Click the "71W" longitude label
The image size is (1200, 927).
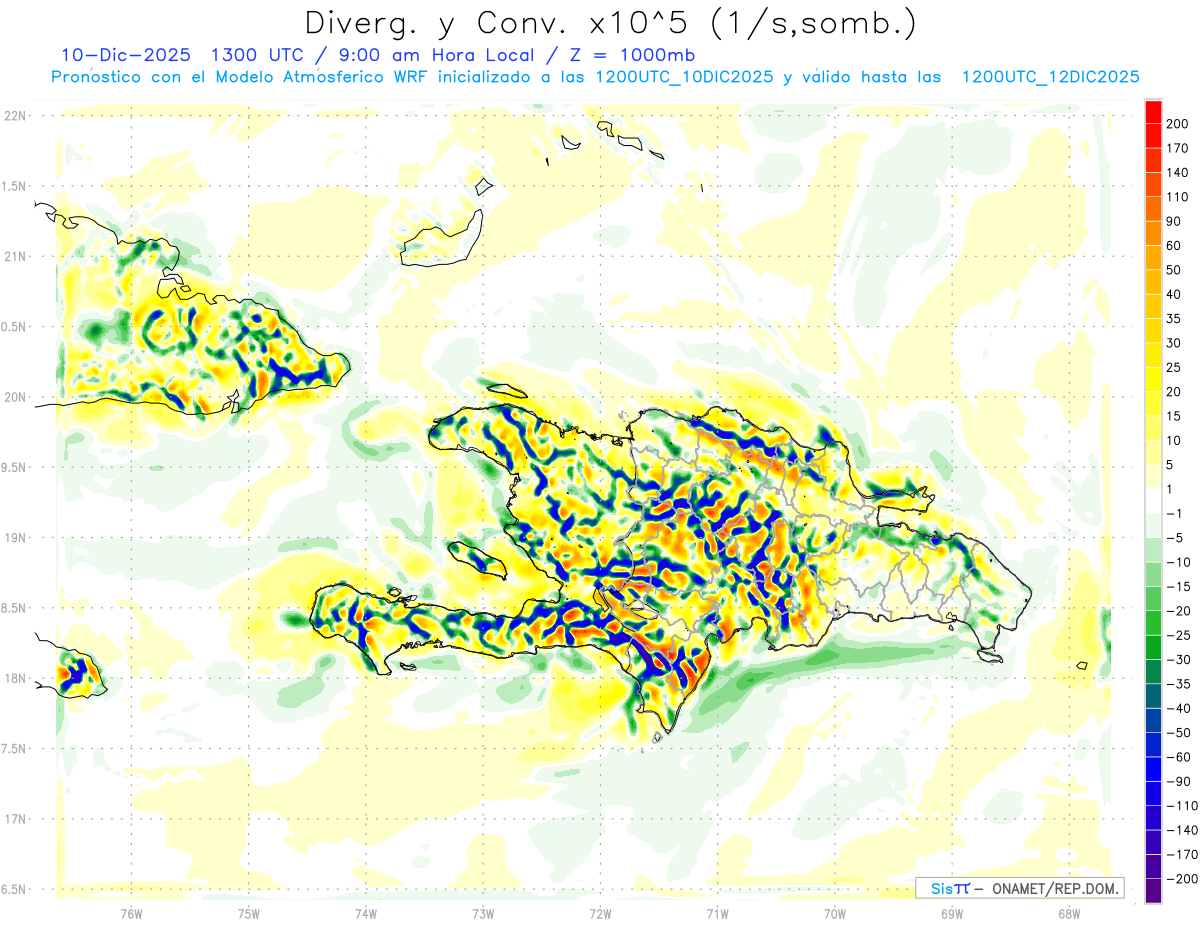[x=717, y=913]
